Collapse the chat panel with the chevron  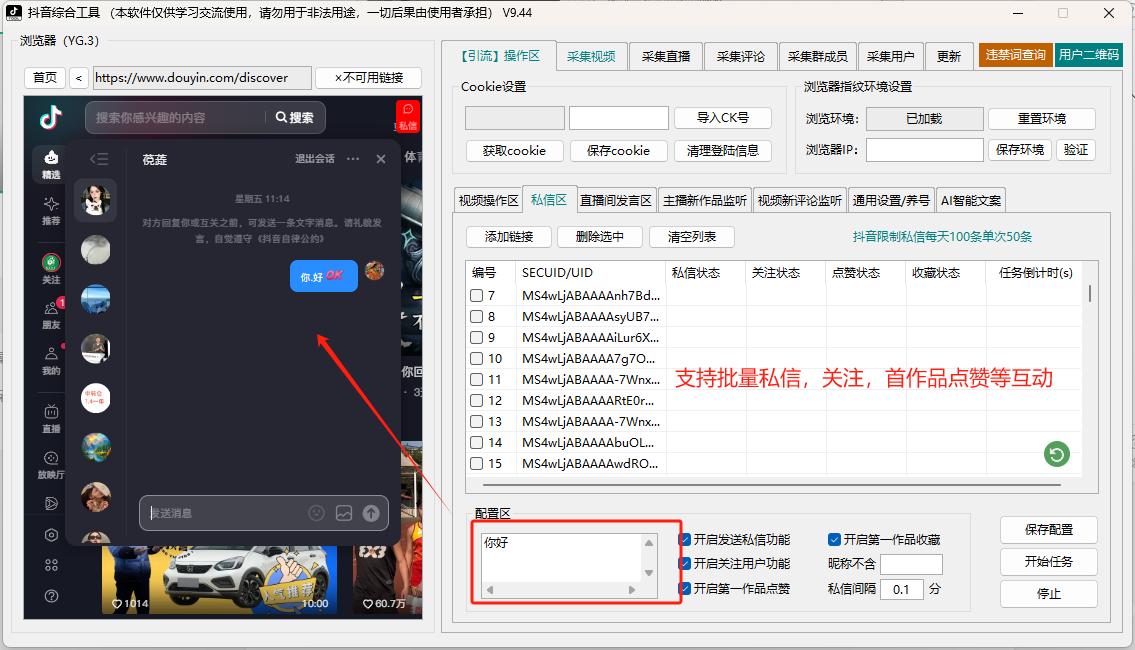coord(97,158)
